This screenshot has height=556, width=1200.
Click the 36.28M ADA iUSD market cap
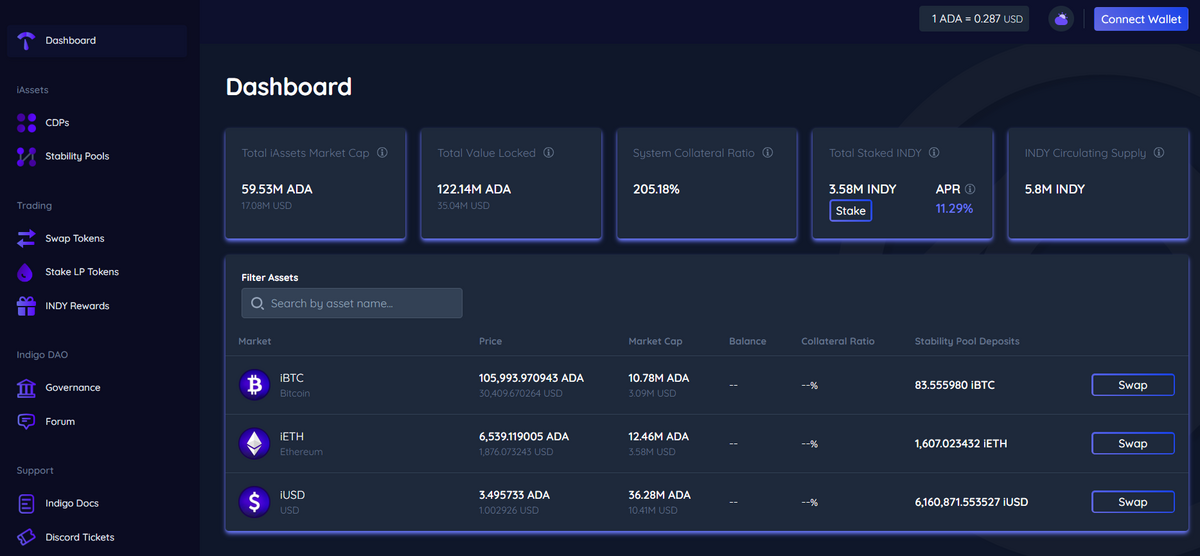(x=659, y=495)
